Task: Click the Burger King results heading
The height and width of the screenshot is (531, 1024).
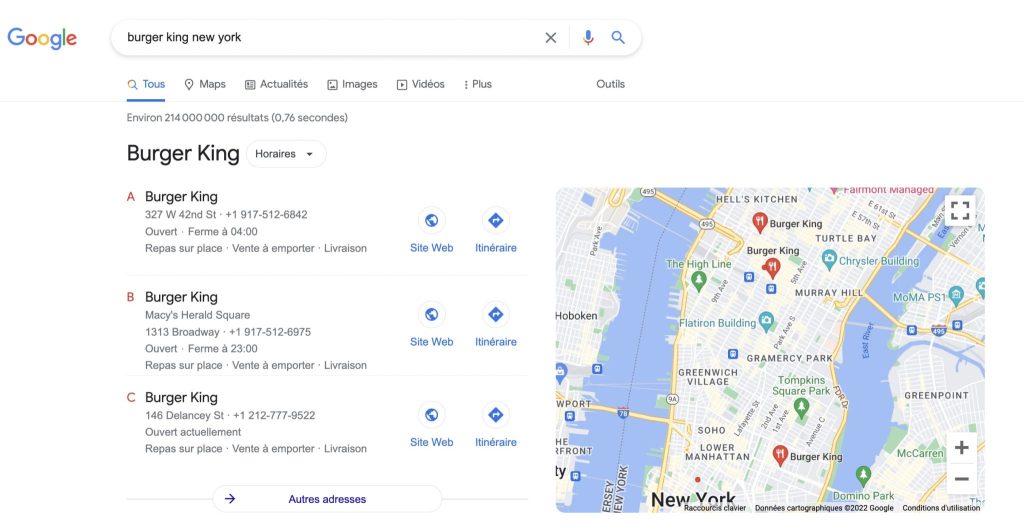Action: (x=183, y=153)
